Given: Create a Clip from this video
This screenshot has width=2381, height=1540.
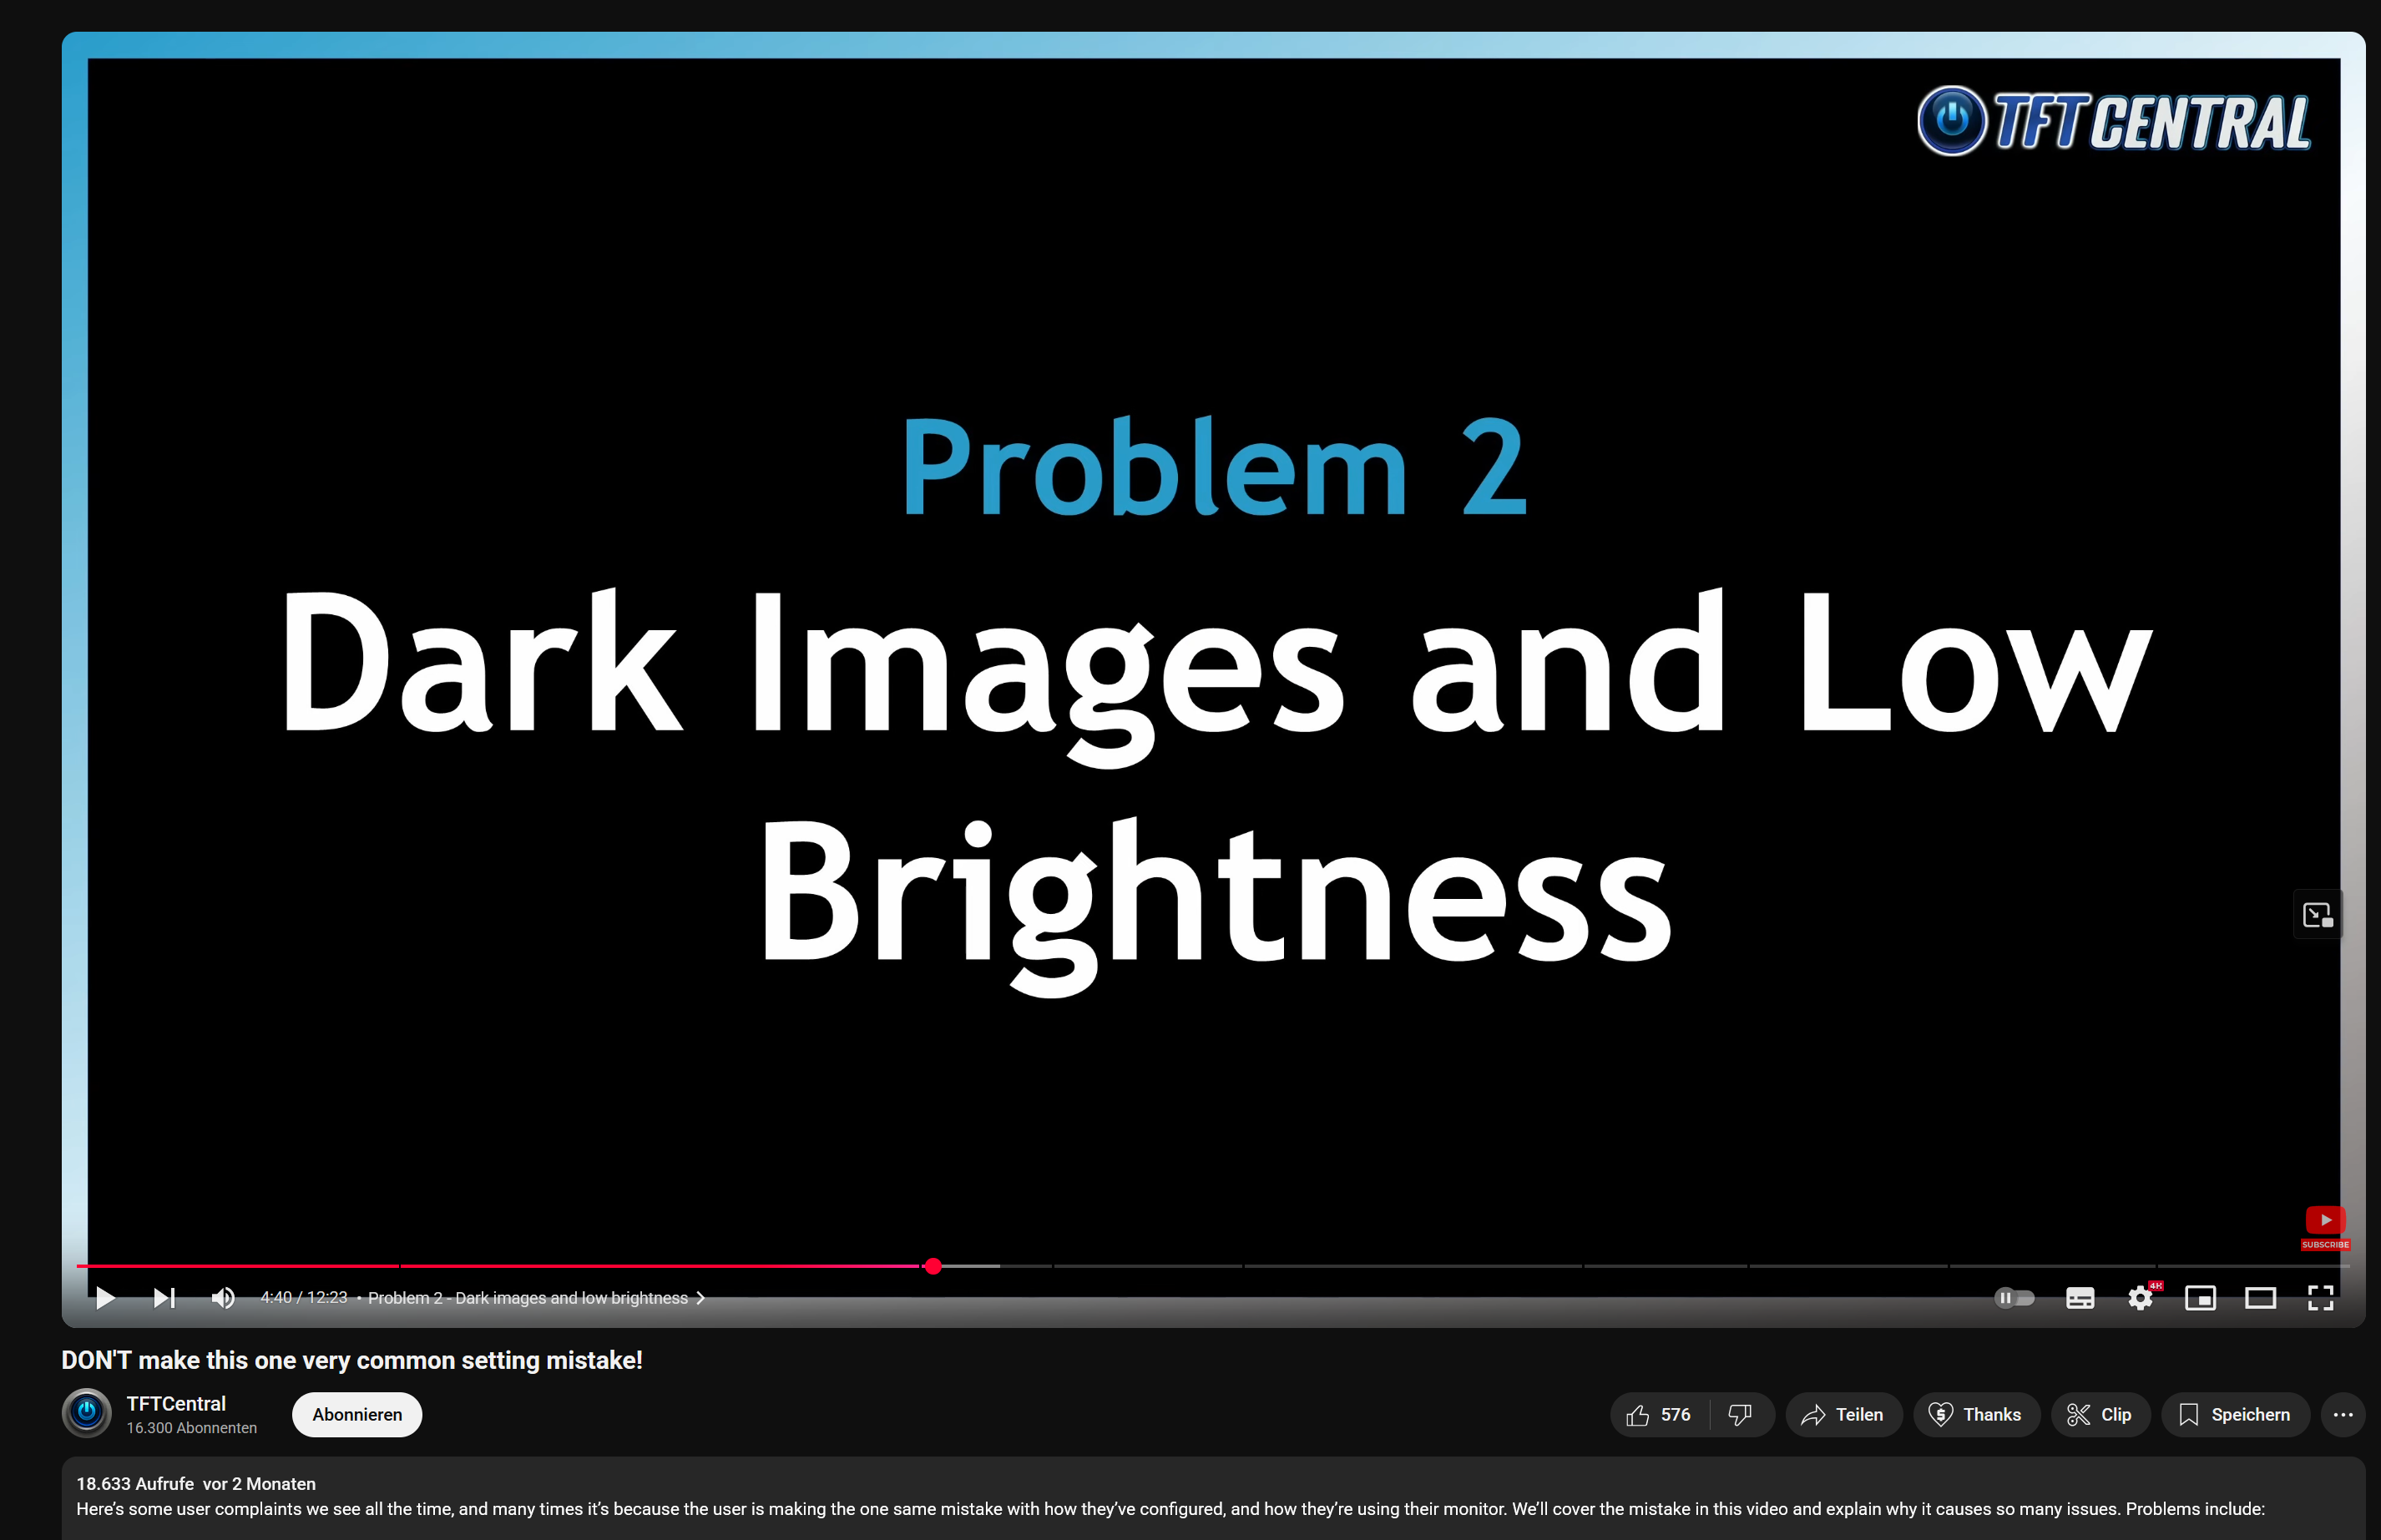Looking at the screenshot, I should coord(2099,1415).
